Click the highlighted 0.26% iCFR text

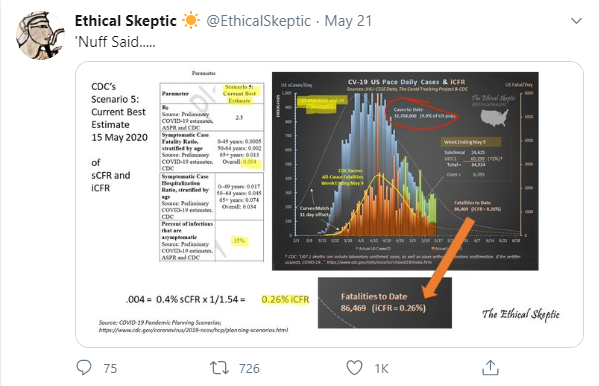pos(285,299)
